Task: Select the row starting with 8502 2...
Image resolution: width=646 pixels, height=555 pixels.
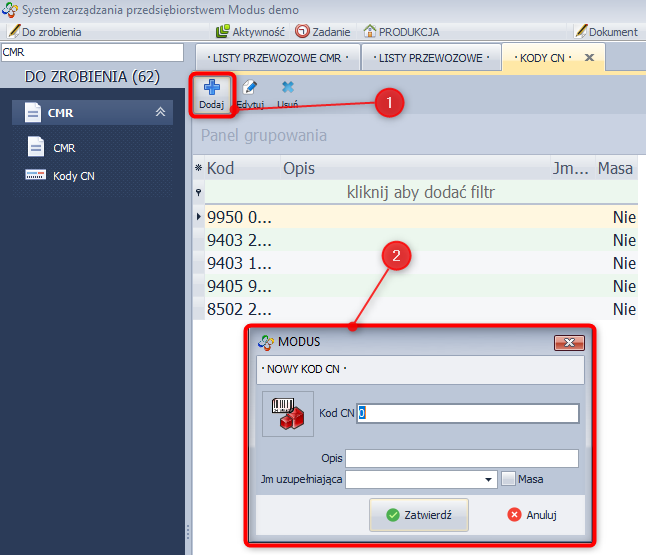Action: pyautogui.click(x=421, y=309)
